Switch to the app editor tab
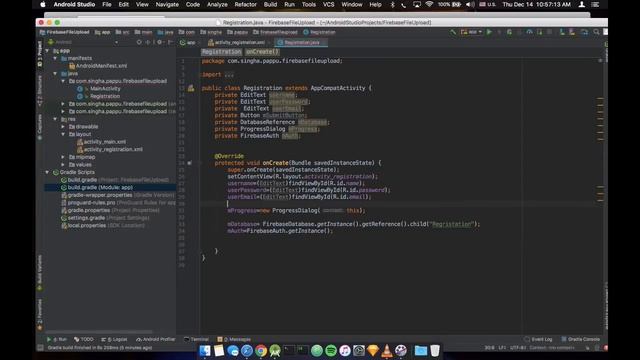 pos(188,42)
